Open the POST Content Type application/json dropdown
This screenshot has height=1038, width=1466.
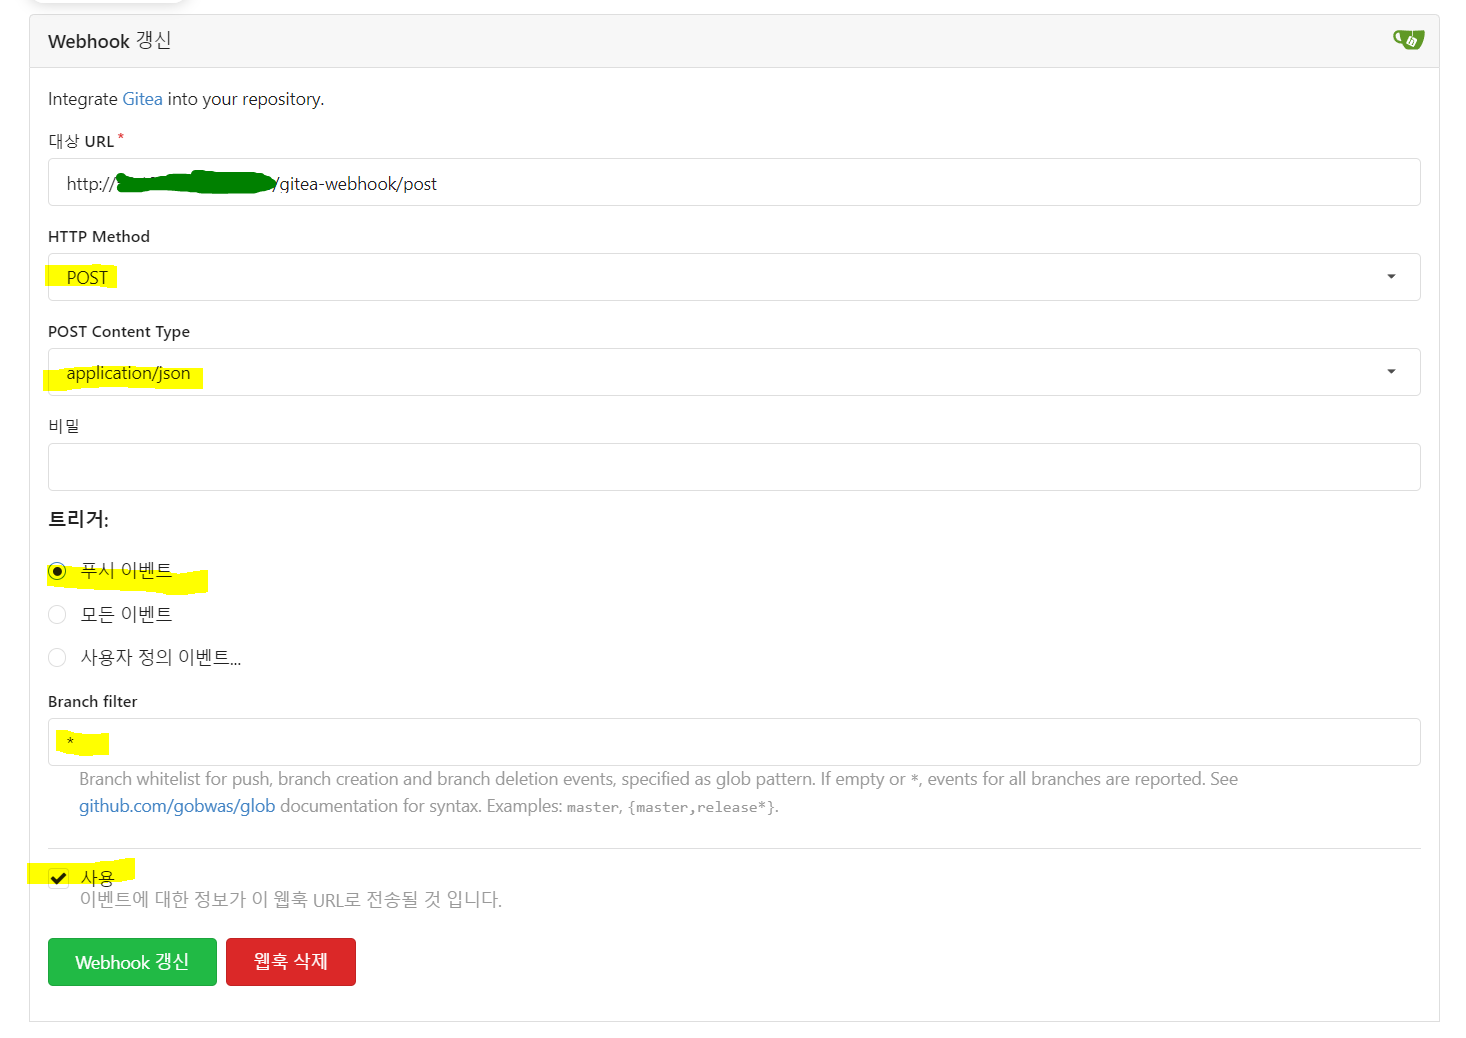pyautogui.click(x=734, y=372)
